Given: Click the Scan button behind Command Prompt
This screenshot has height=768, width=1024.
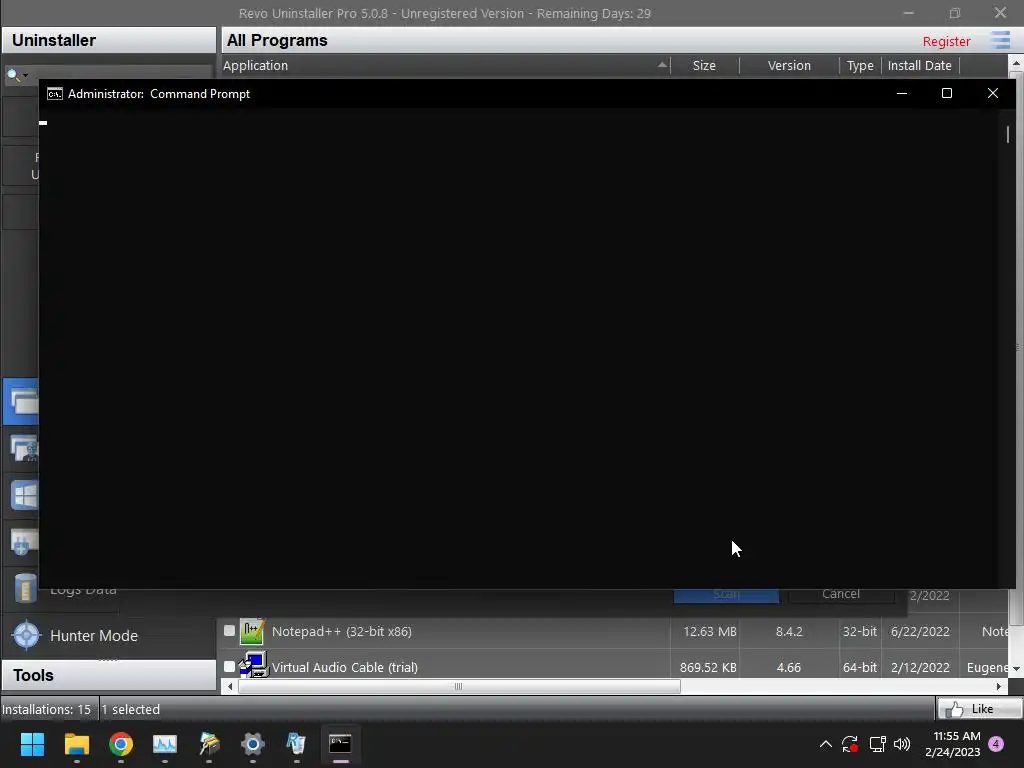Looking at the screenshot, I should pyautogui.click(x=726, y=595).
